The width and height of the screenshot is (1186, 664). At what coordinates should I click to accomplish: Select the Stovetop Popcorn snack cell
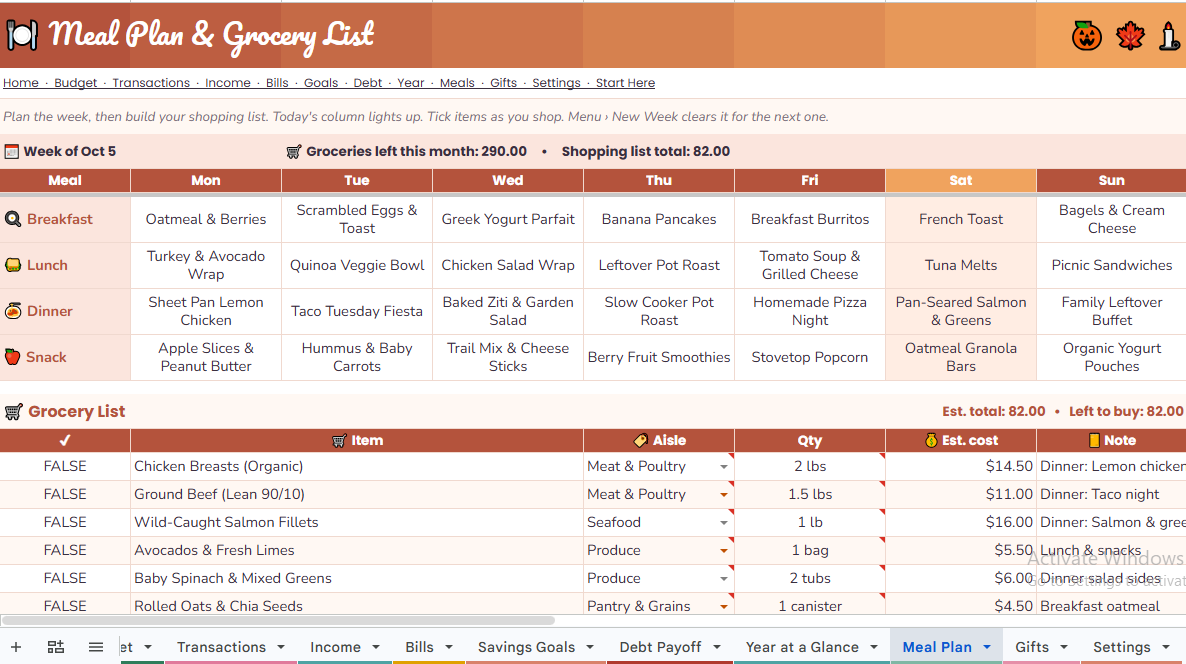809,358
